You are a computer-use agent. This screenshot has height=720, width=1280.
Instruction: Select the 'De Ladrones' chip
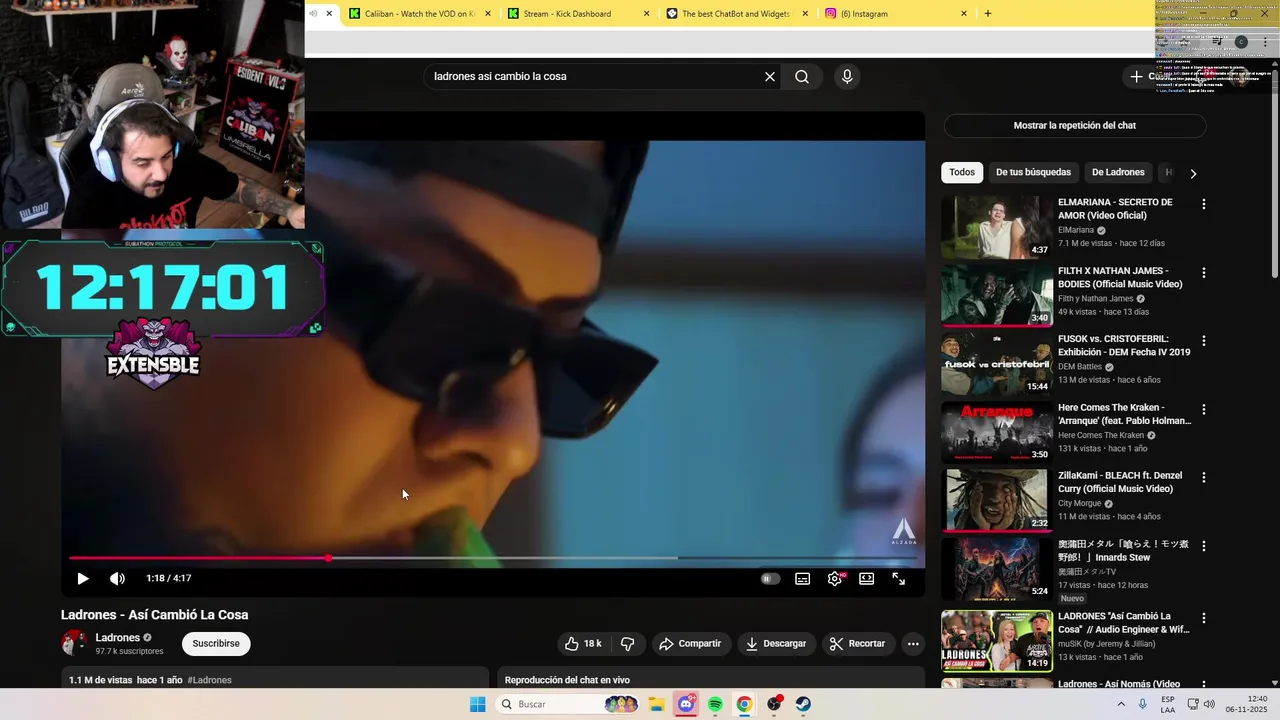click(x=1118, y=173)
